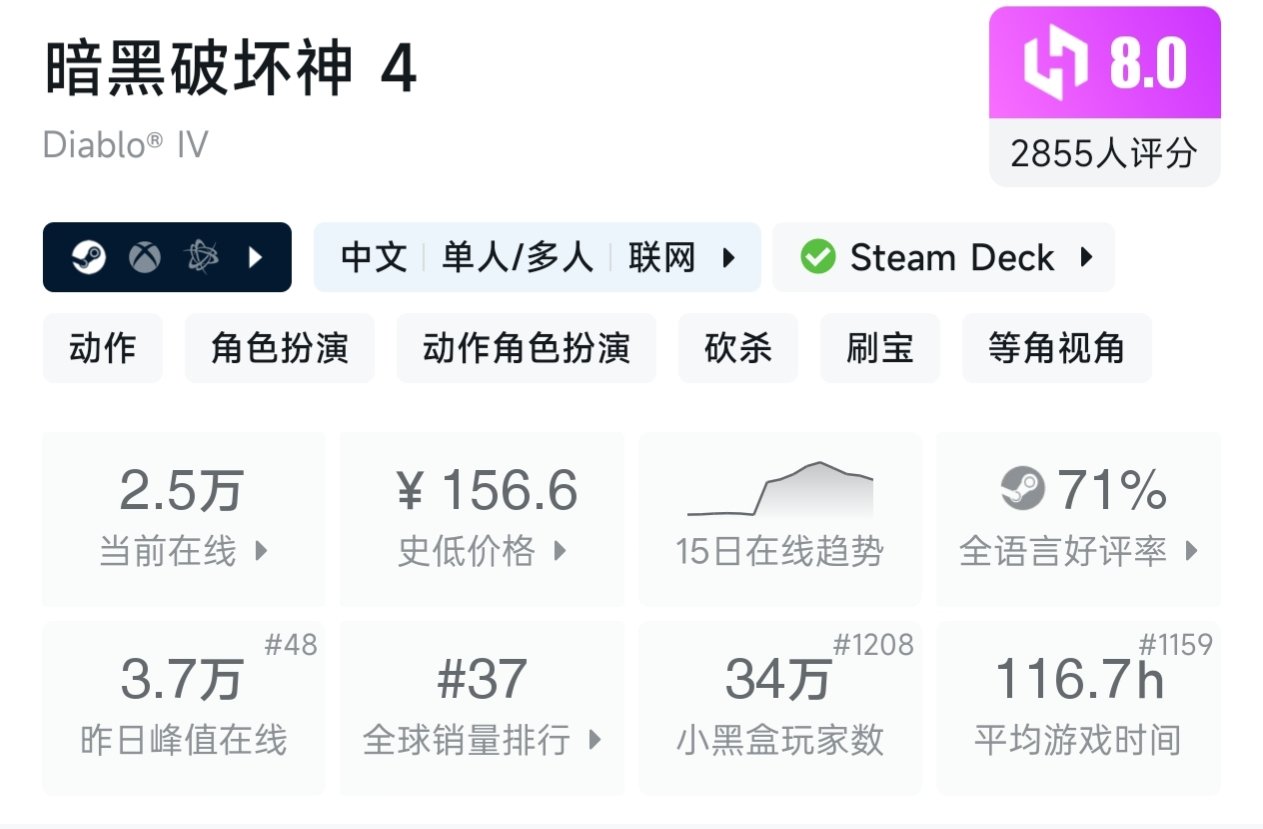The width and height of the screenshot is (1263, 829).
Task: Choose the 刷宝 tag
Action: pos(880,348)
